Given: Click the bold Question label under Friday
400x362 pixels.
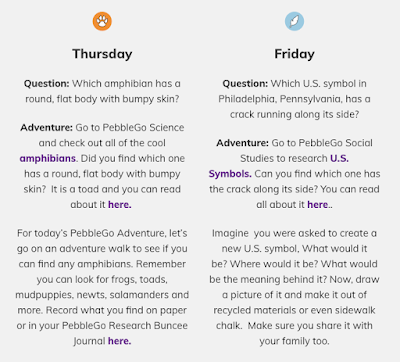Looking at the screenshot, I should coord(245,83).
